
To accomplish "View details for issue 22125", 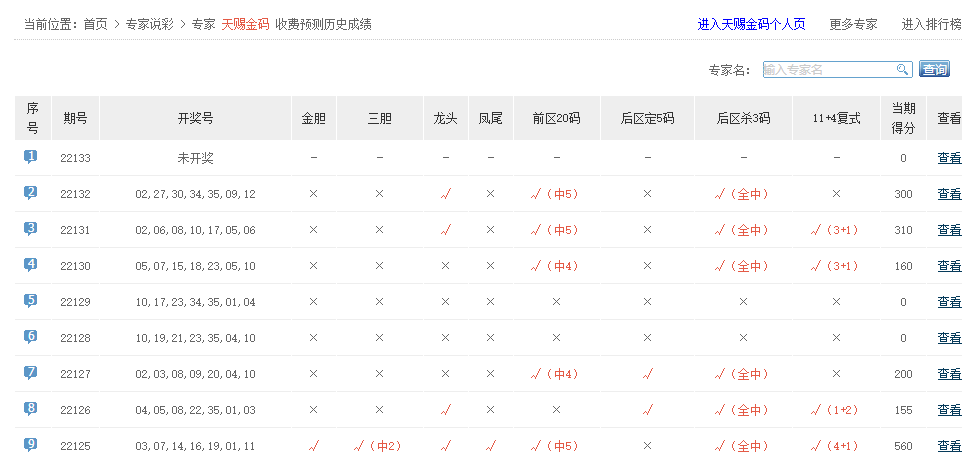I will (948, 446).
